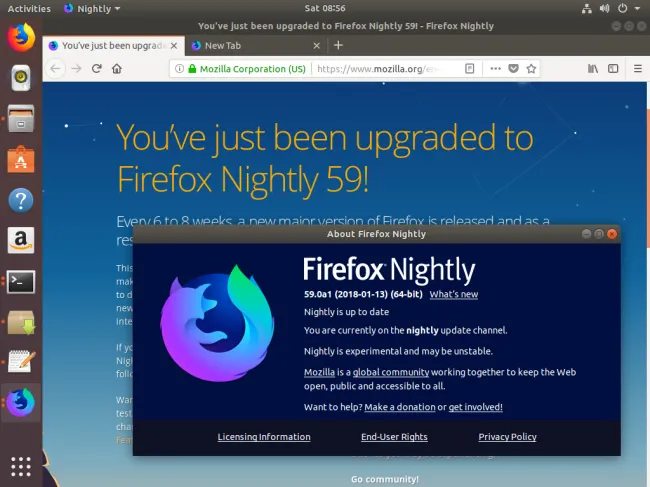This screenshot has height=487, width=650.
Task: Open the Firefox hamburger menu
Action: point(638,69)
